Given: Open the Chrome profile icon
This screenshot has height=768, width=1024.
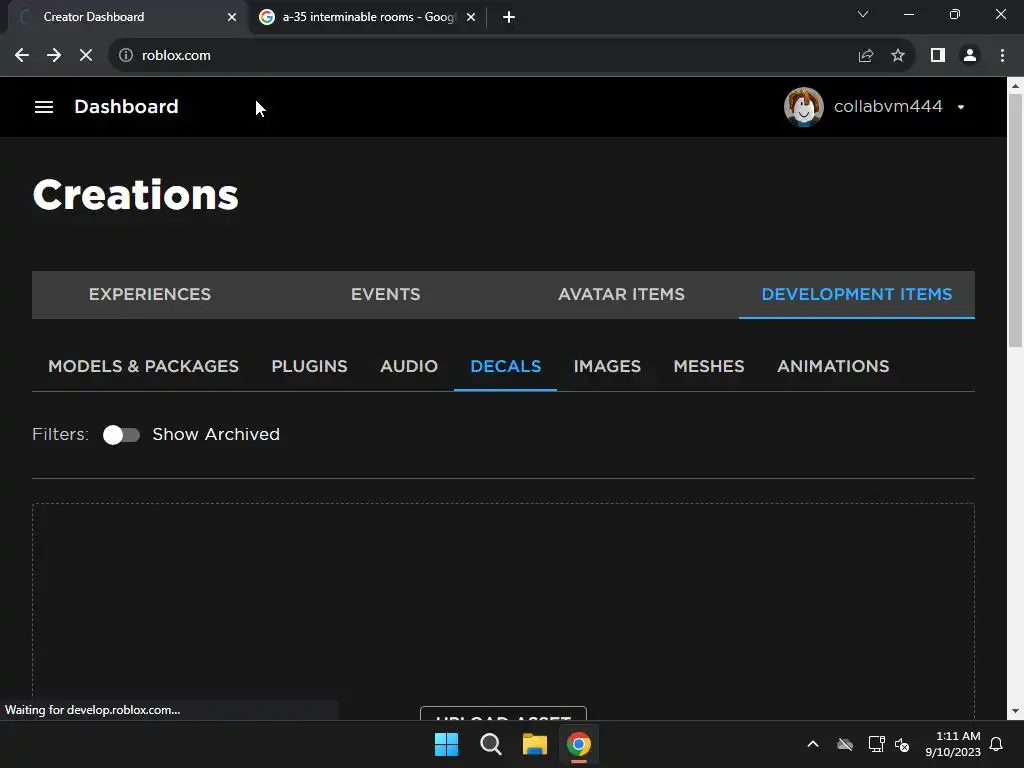Looking at the screenshot, I should click(x=970, y=56).
